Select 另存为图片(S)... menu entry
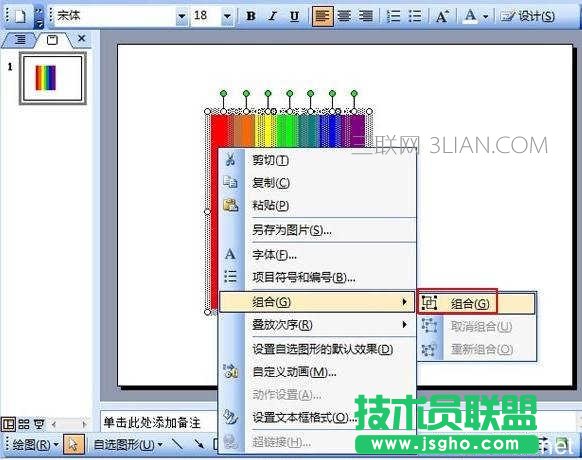This screenshot has width=582, height=460. 292,230
